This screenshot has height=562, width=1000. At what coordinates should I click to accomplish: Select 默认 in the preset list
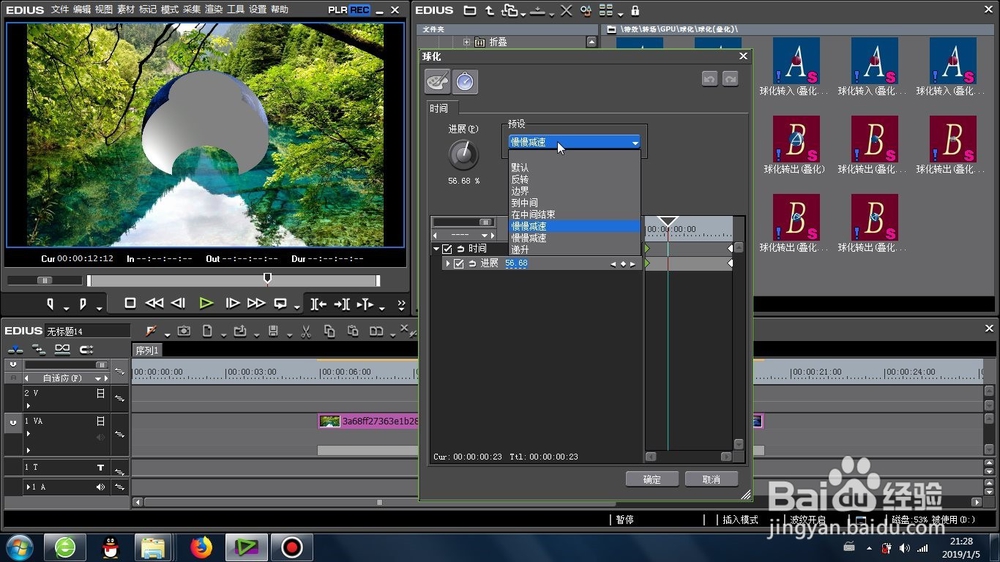(x=574, y=167)
